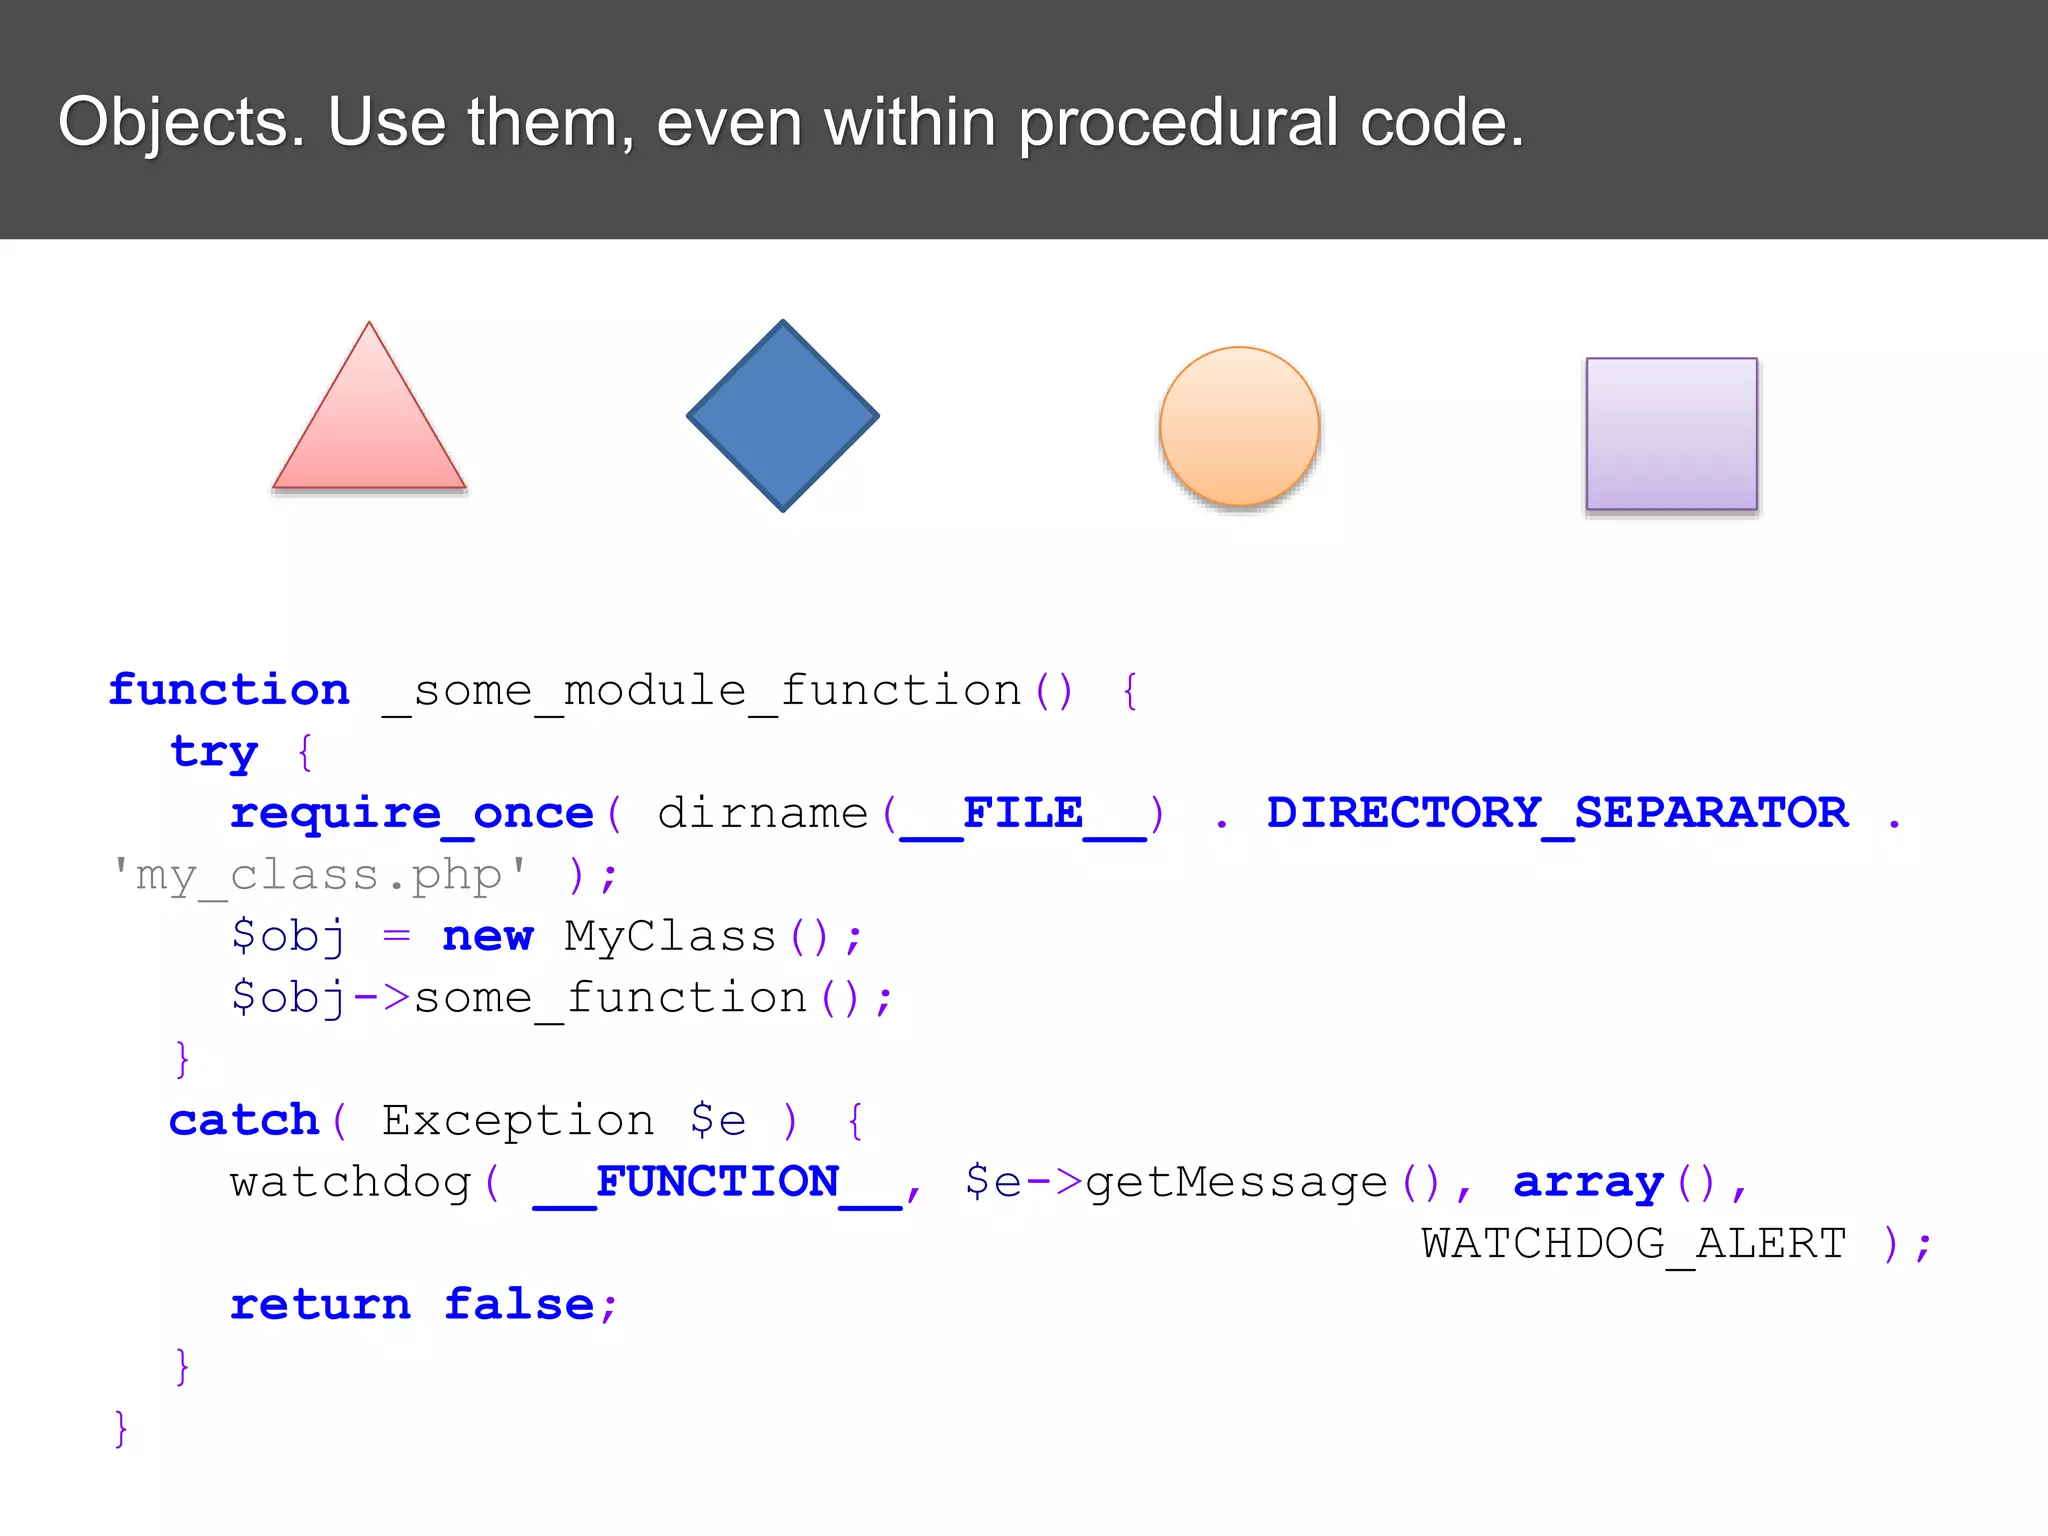Screen dimensions: 2048x1536
Task: Click 'WATCHDOG_ALERT' constant text
Action: pos(1634,1244)
